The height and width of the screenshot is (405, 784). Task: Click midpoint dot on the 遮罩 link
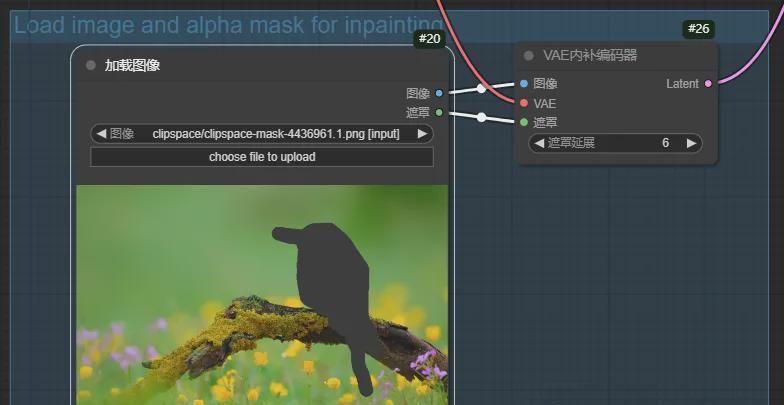tap(481, 118)
